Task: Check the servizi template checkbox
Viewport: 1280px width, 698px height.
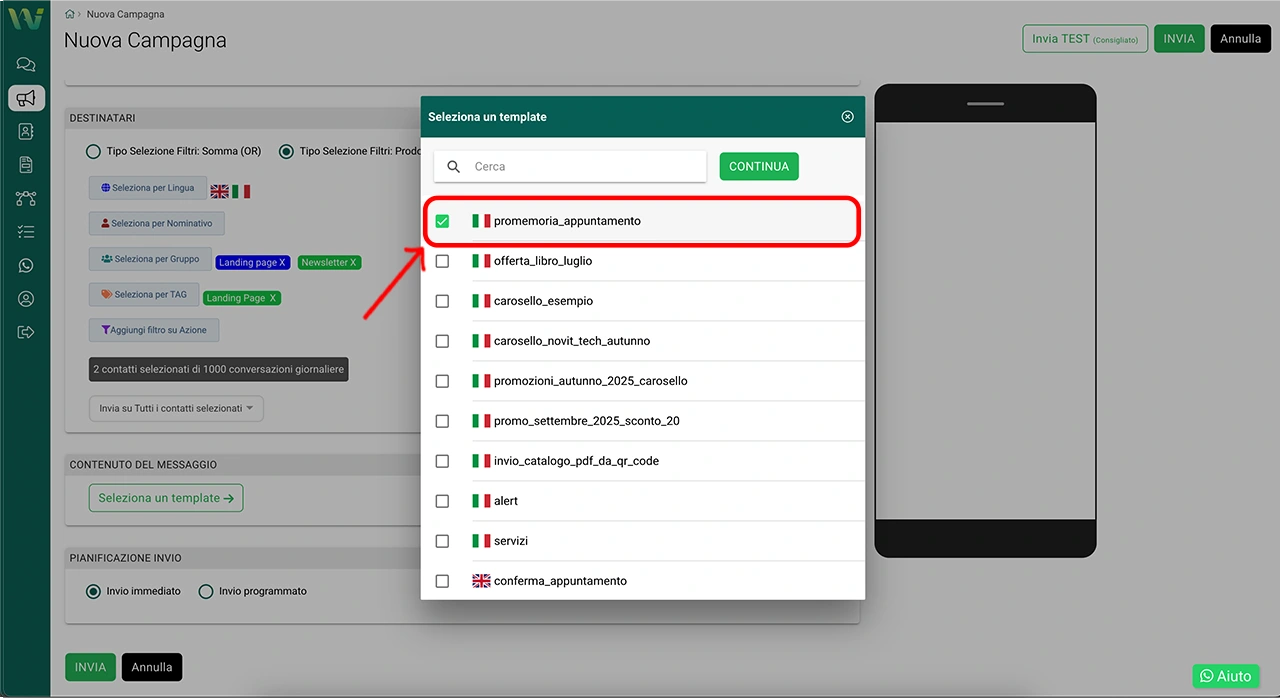Action: pos(442,541)
